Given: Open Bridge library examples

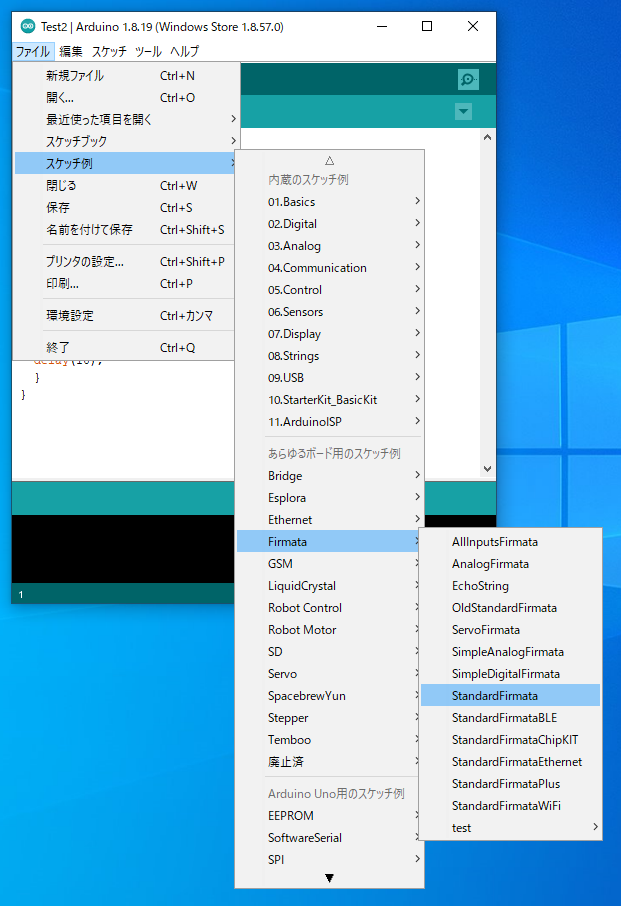Looking at the screenshot, I should click(x=330, y=476).
